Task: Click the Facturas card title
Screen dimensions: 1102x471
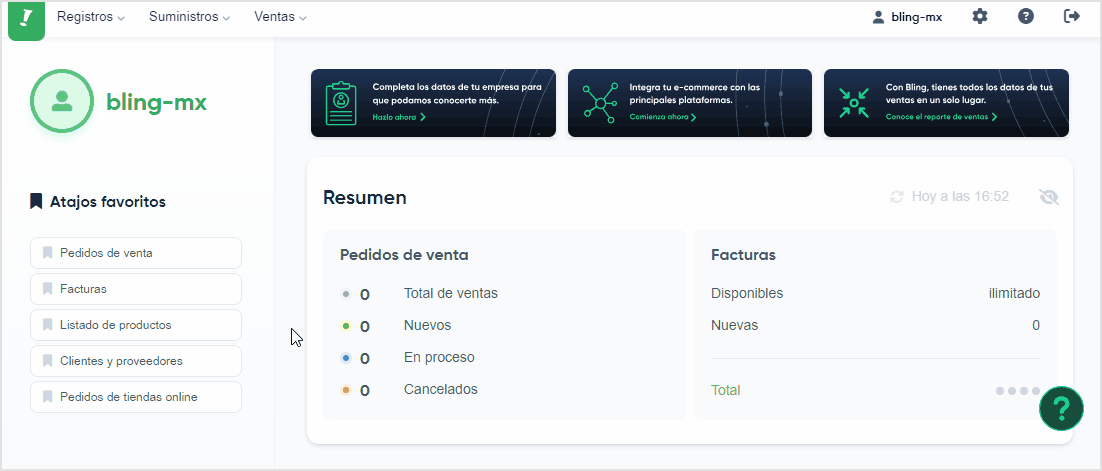Action: 743,255
